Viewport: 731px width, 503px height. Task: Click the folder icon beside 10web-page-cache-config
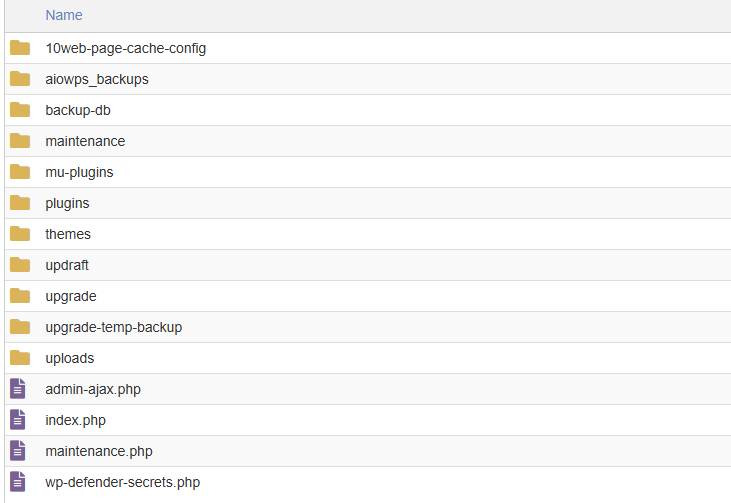tap(20, 48)
